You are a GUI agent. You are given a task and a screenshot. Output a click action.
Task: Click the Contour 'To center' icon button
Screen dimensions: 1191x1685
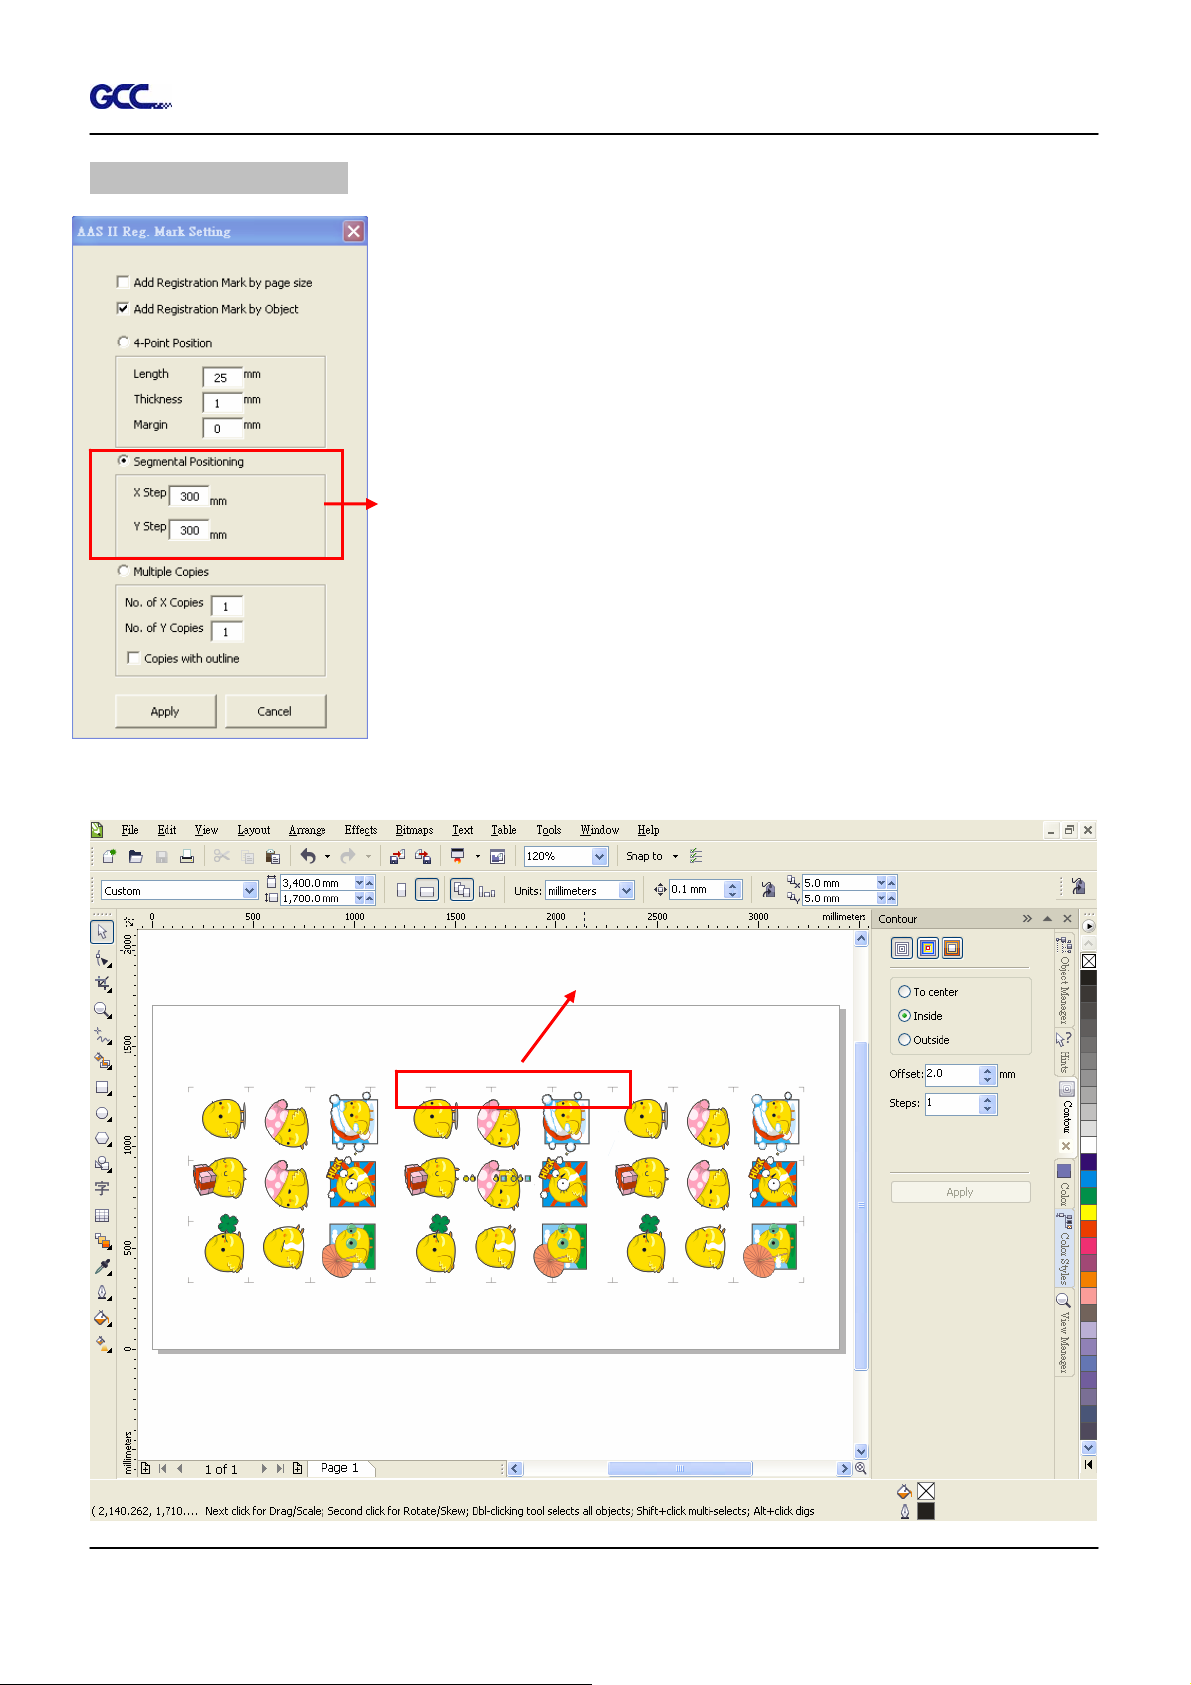pos(902,948)
